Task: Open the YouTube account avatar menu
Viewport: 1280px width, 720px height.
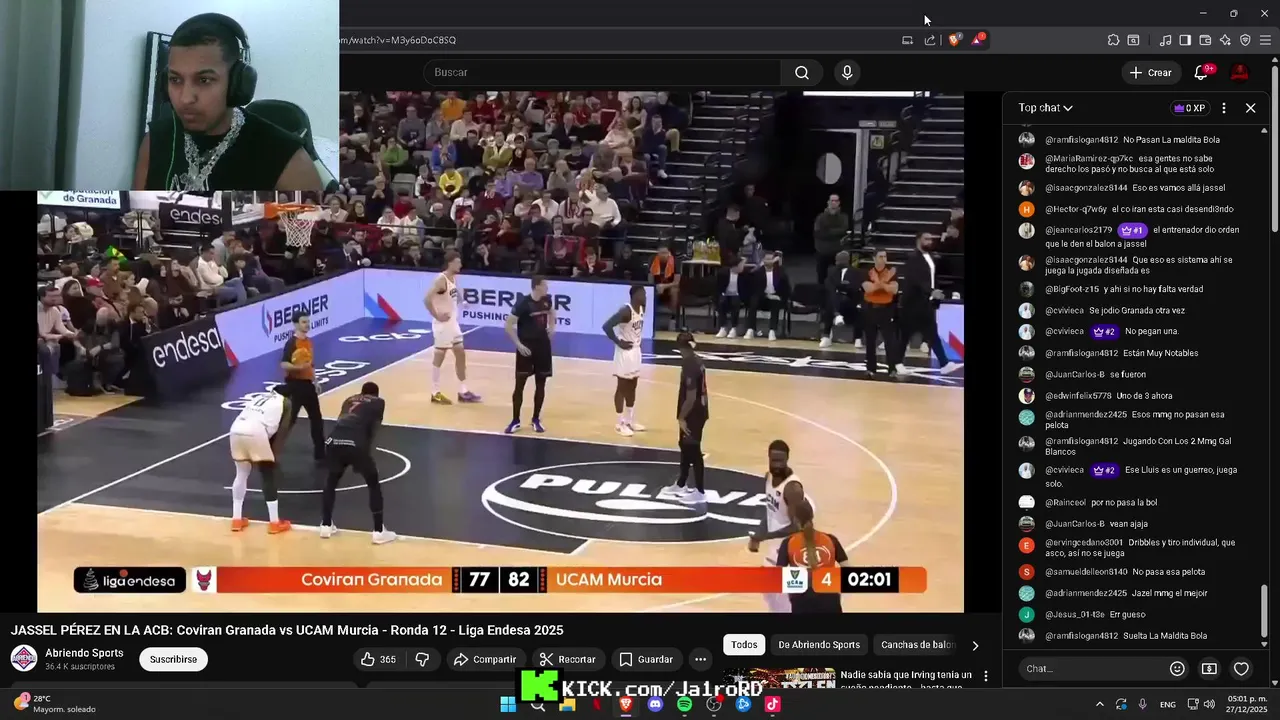Action: pos(1240,72)
